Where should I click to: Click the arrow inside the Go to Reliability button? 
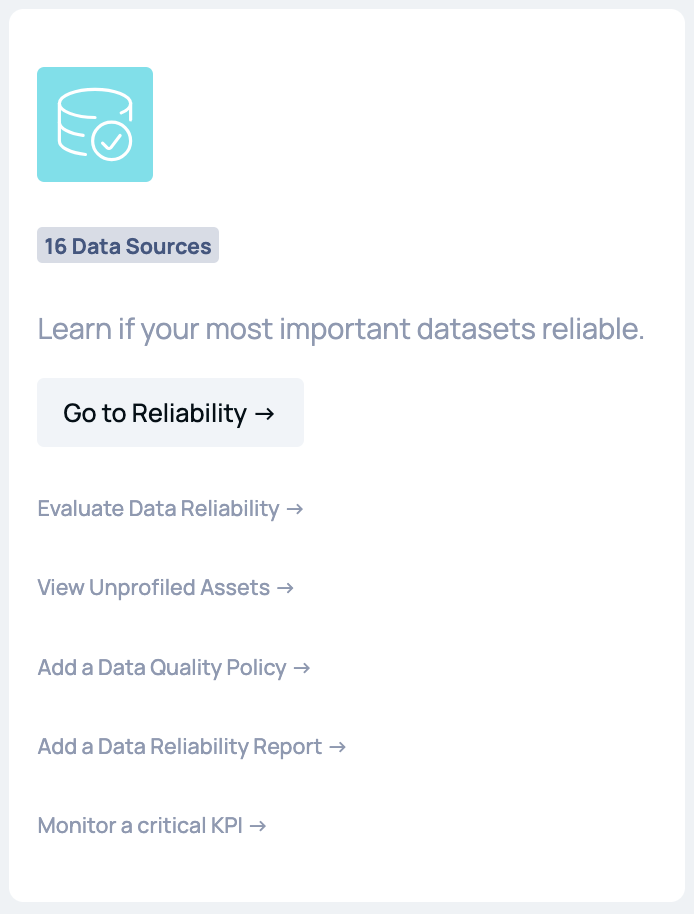[265, 414]
